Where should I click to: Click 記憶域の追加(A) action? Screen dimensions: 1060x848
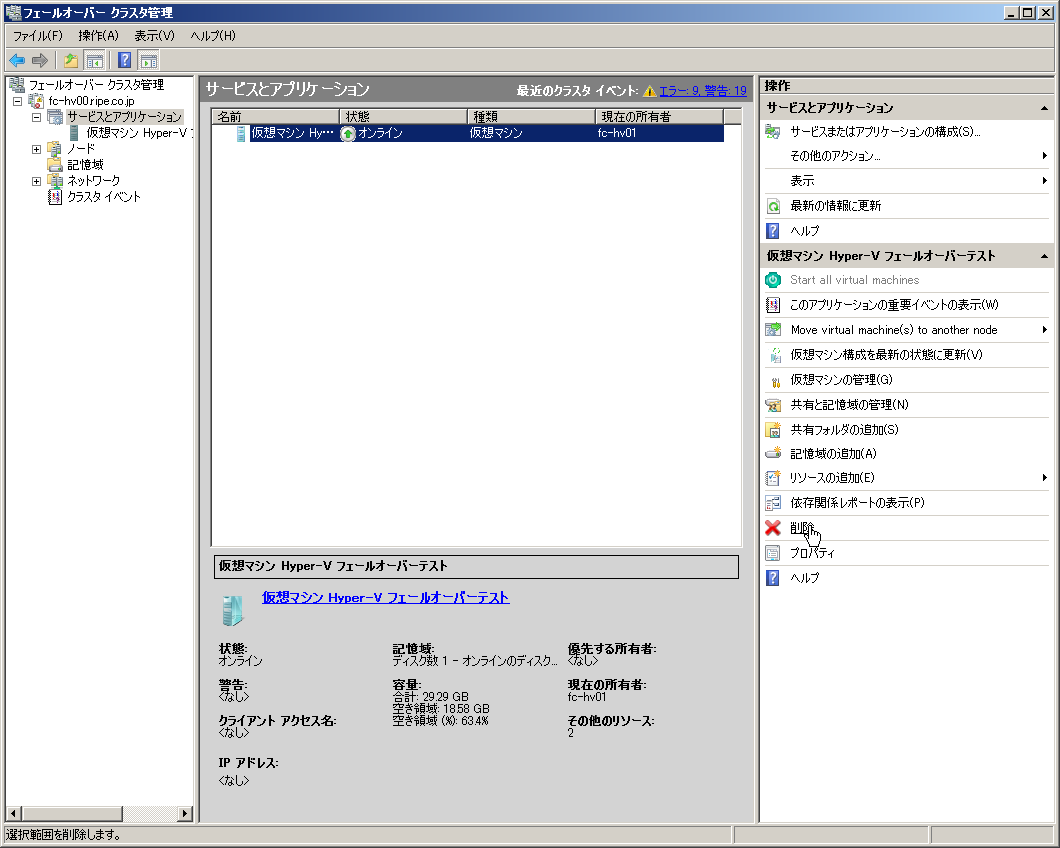[834, 454]
